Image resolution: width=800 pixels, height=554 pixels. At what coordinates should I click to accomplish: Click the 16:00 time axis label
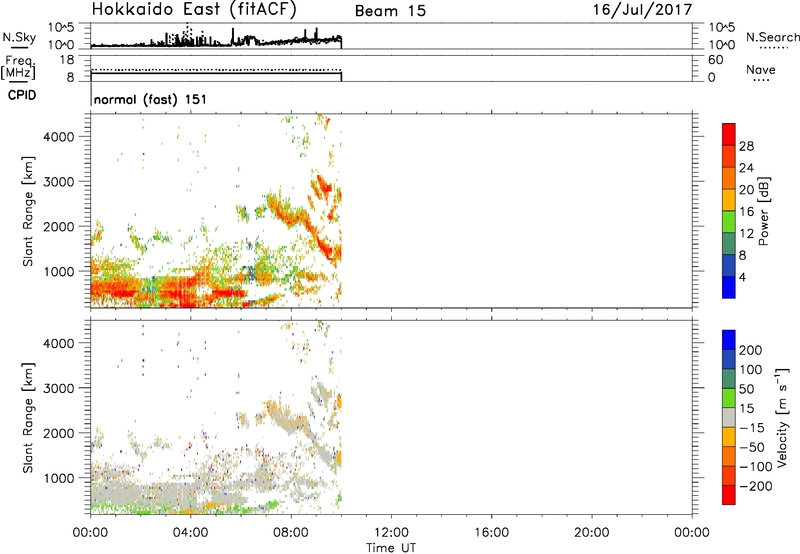click(491, 533)
